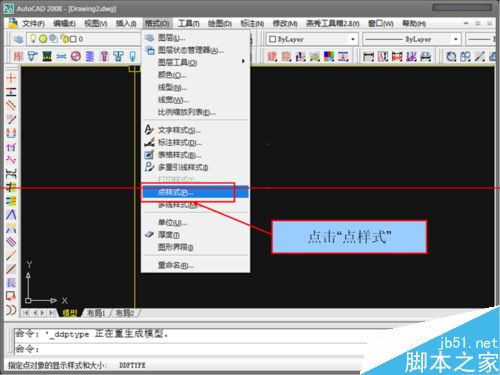Screen dimensions: 500x375
Task: Open the 修改(M) menu
Action: (x=285, y=24)
